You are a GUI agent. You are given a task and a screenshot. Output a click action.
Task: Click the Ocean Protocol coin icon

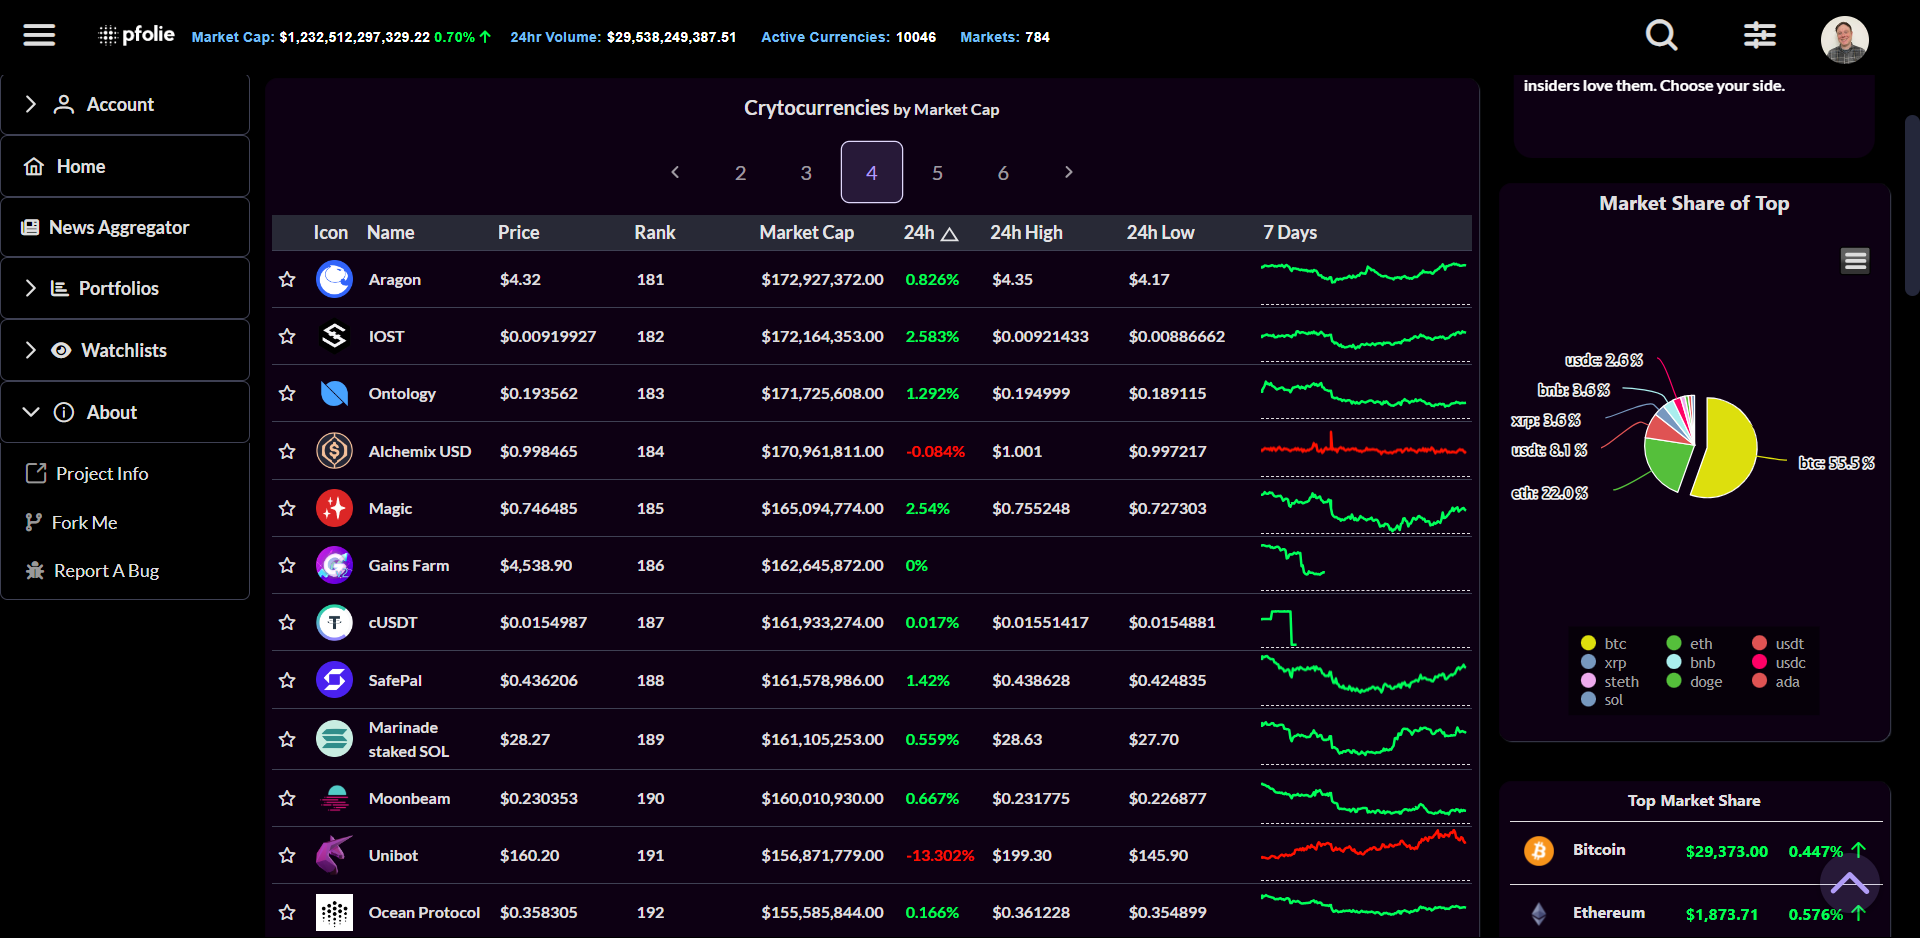pyautogui.click(x=334, y=912)
